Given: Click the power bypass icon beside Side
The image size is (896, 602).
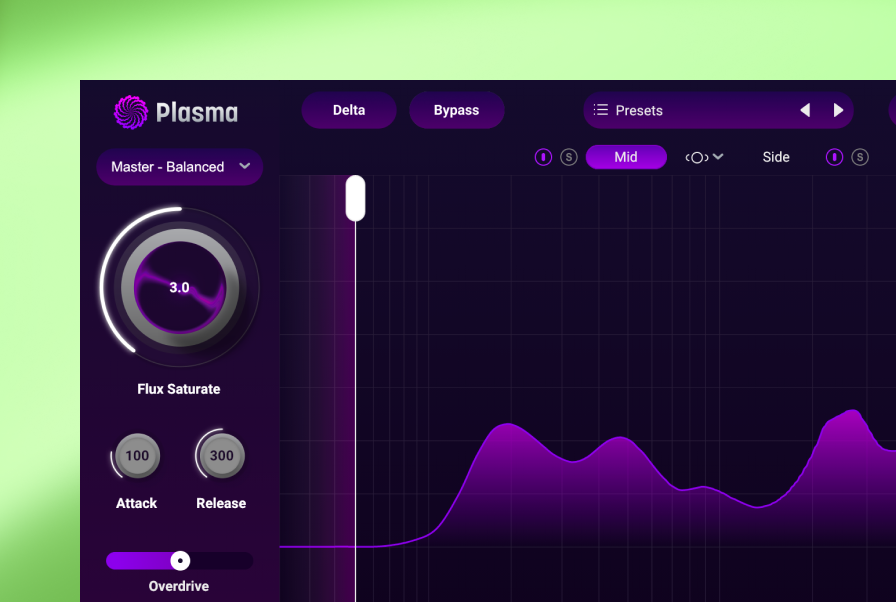Looking at the screenshot, I should (x=834, y=157).
